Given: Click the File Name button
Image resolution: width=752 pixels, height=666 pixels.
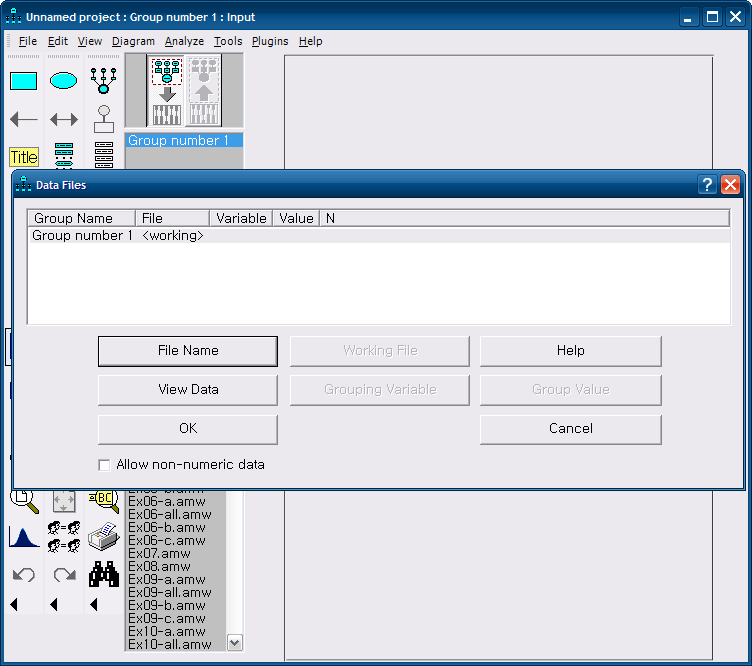Looking at the screenshot, I should pyautogui.click(x=188, y=351).
